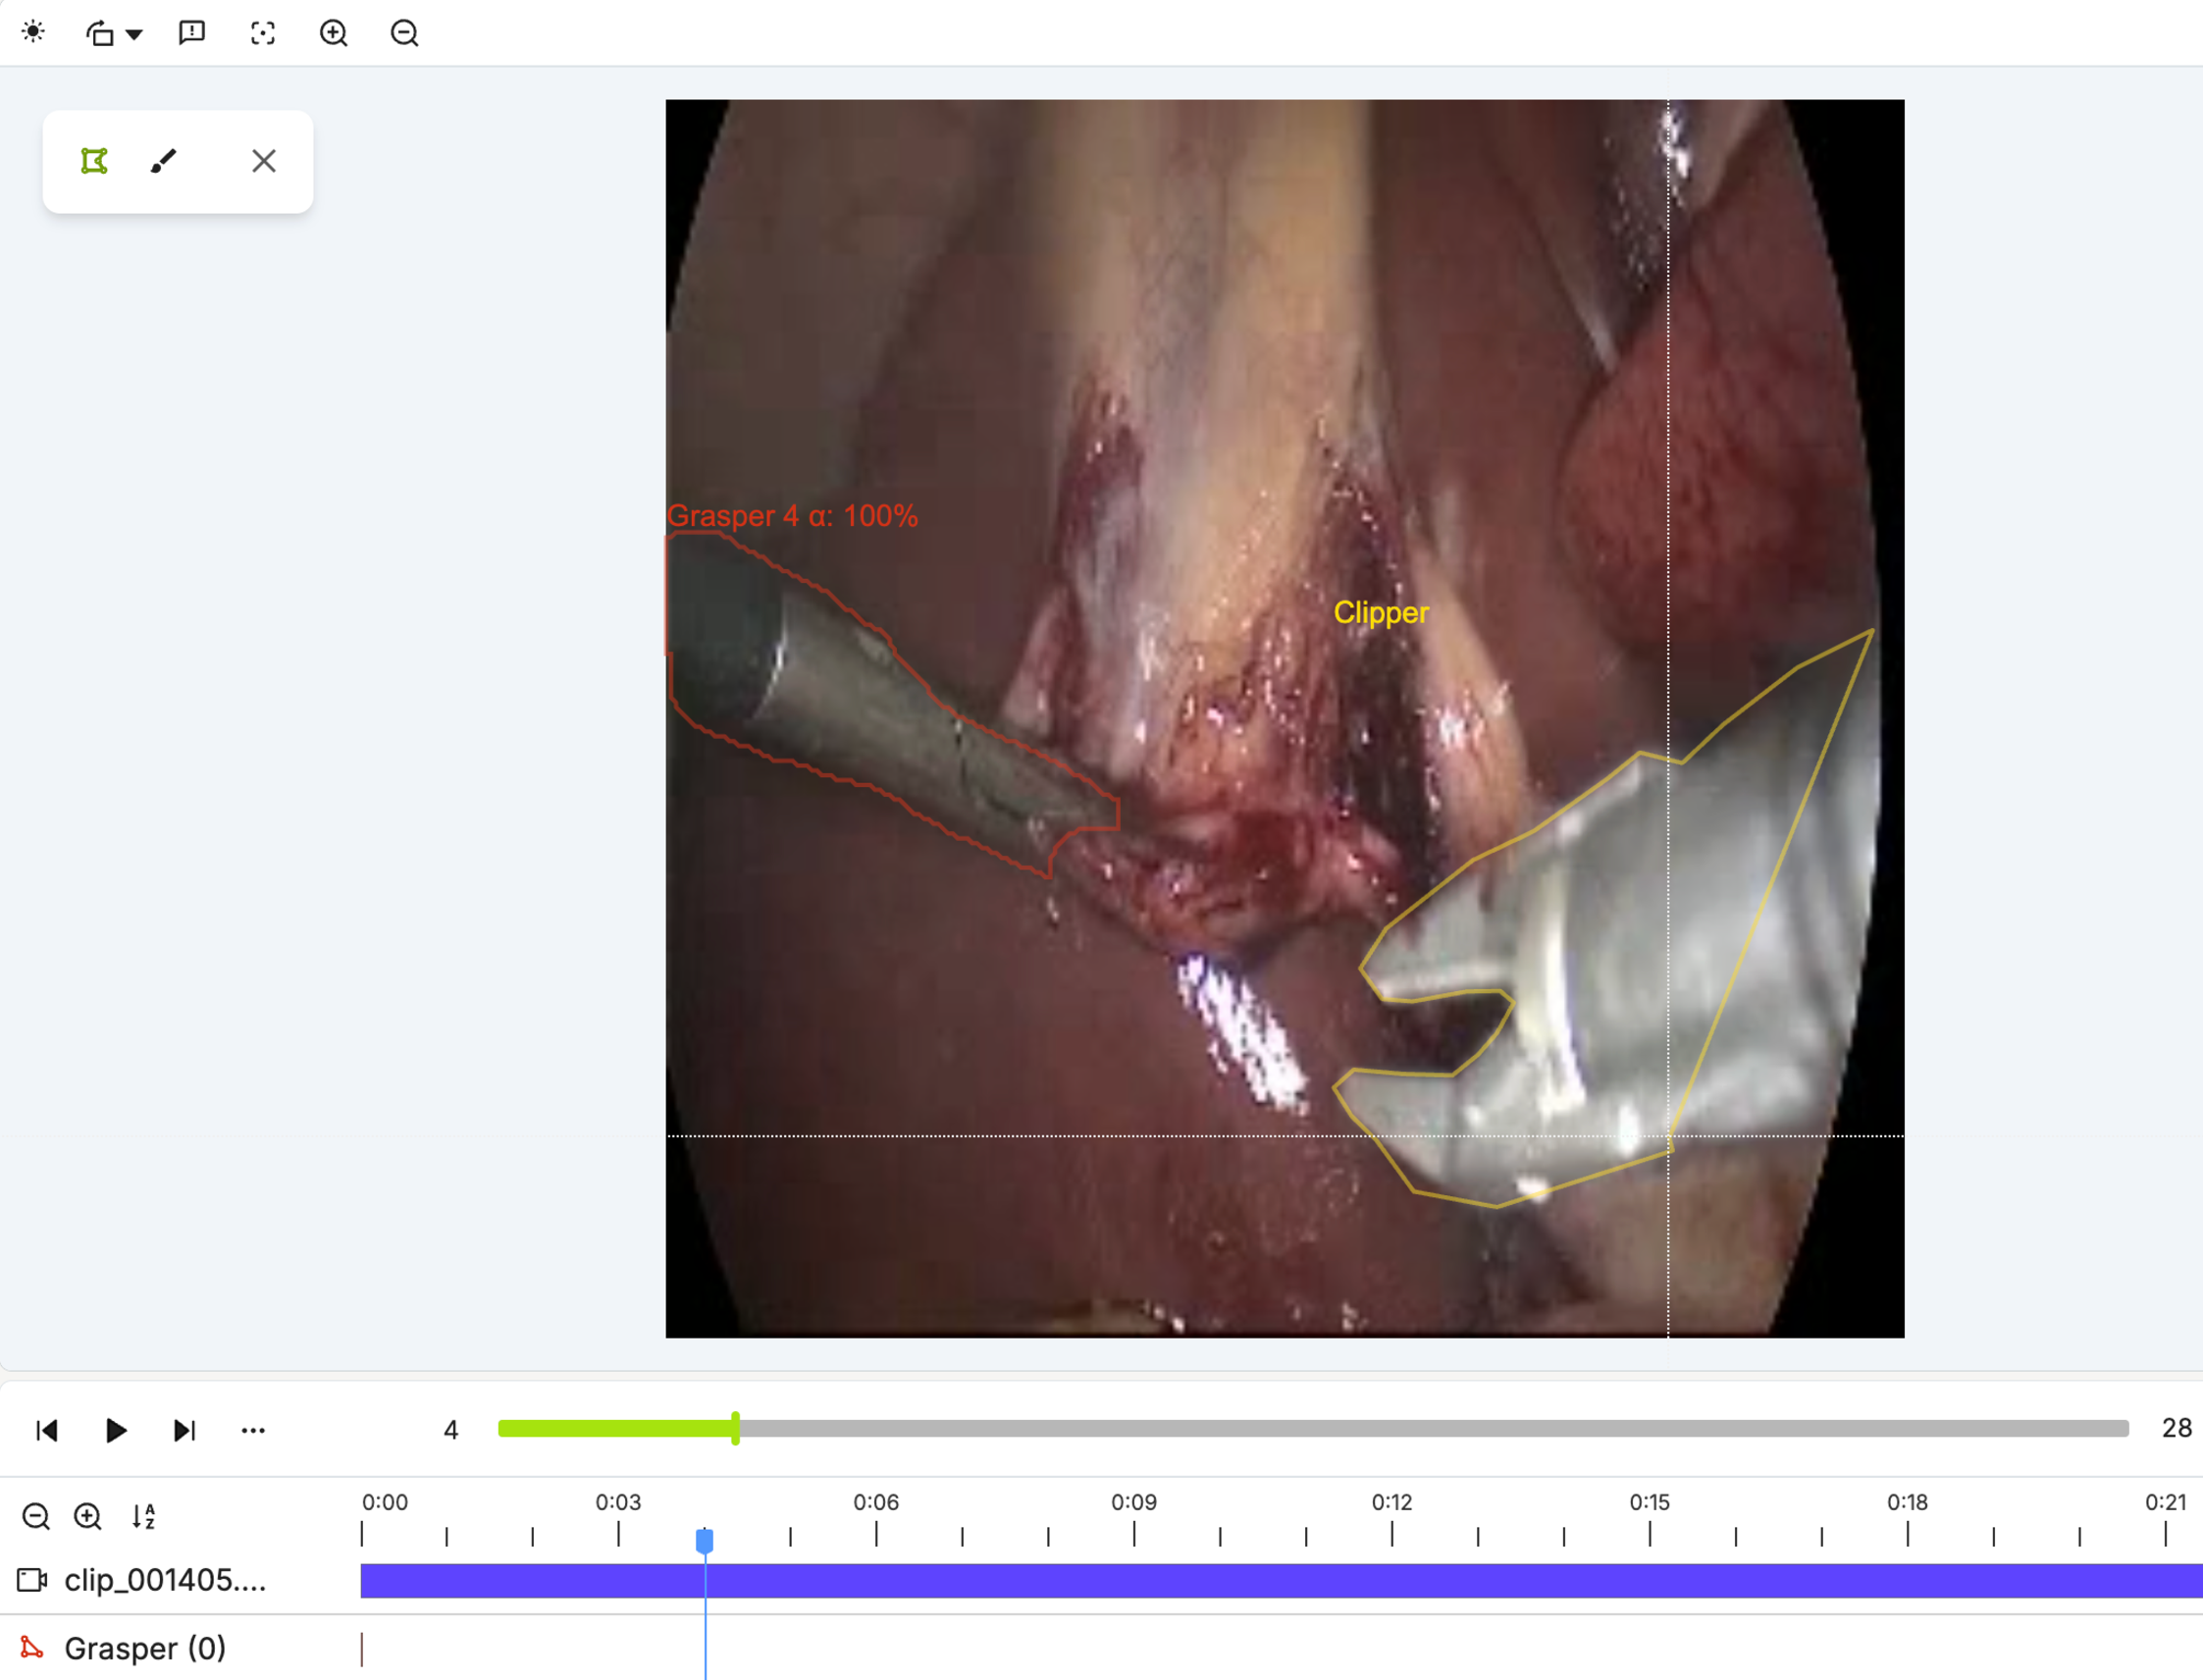
Task: Click the frame progress slider track
Action: click(x=1313, y=1428)
